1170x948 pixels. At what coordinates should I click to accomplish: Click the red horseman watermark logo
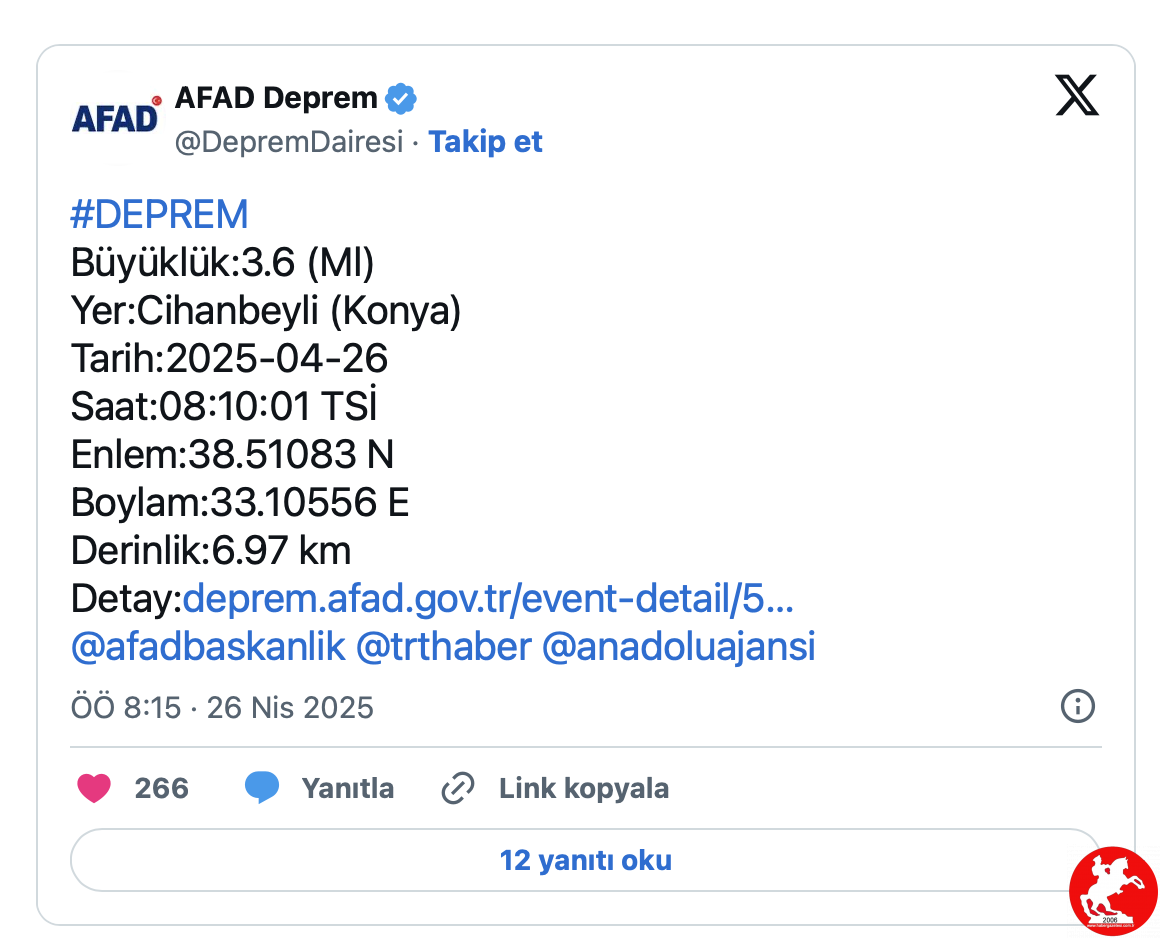1113,891
